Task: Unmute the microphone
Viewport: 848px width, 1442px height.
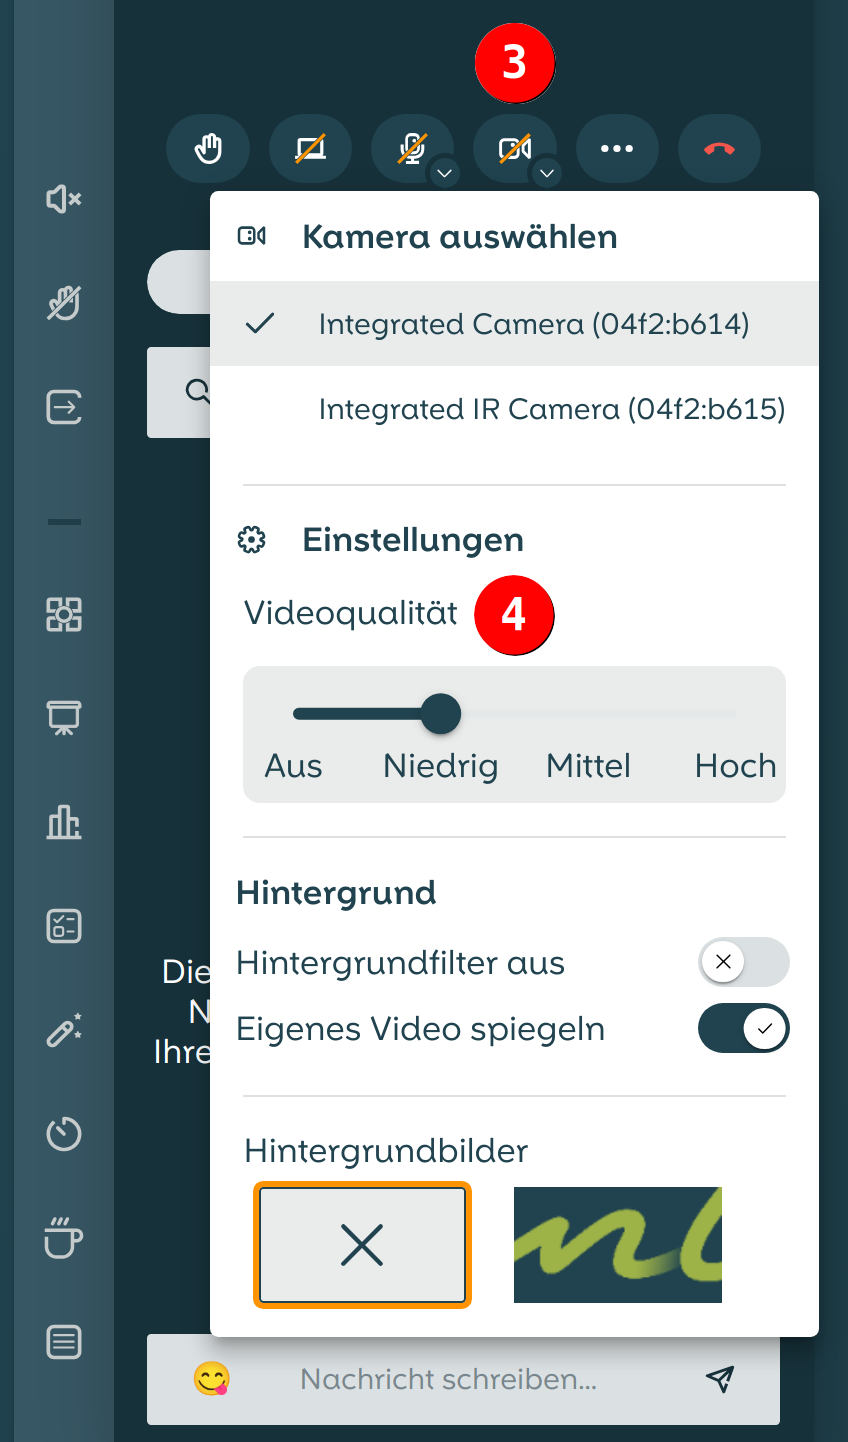Action: click(x=412, y=148)
